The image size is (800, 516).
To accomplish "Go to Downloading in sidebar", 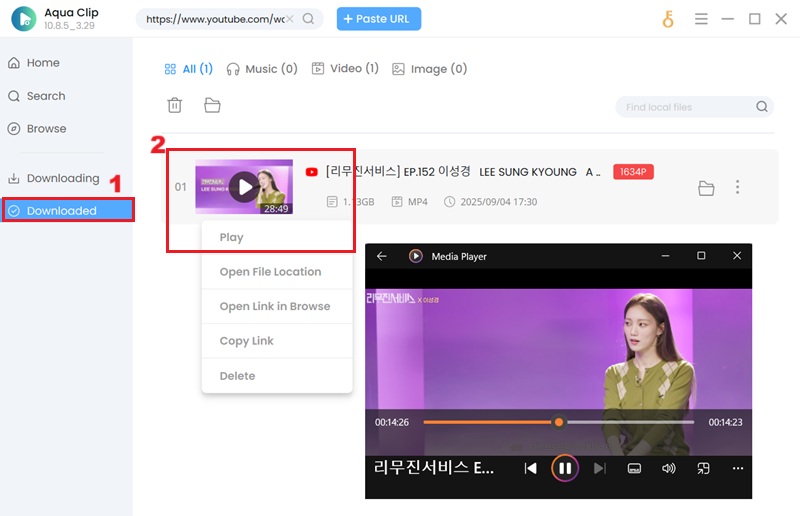I will click(x=62, y=178).
